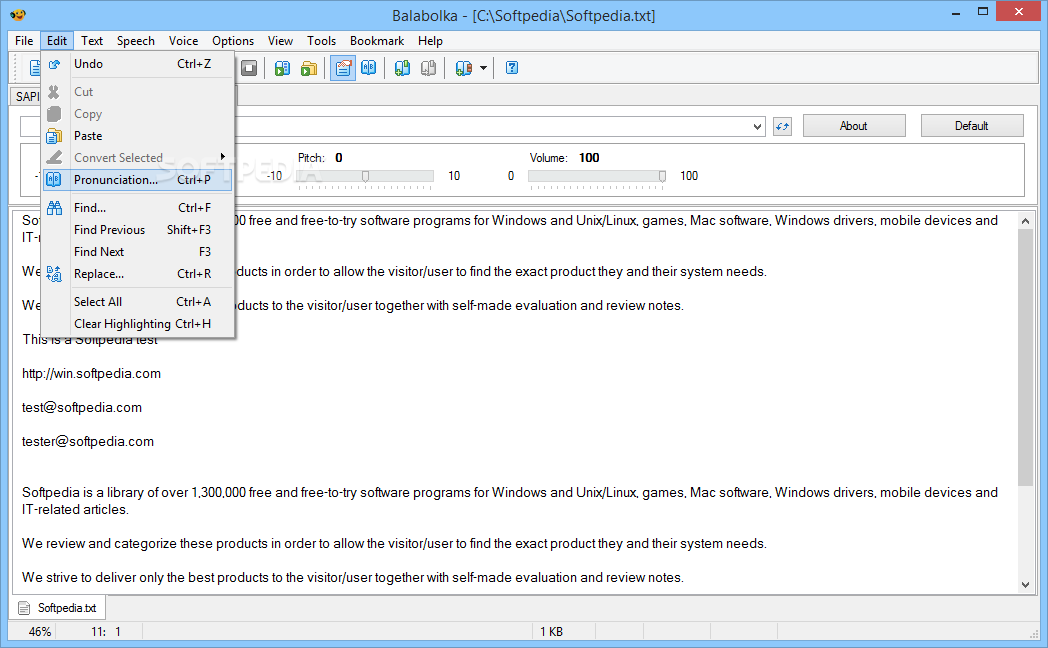Open the voice selection combo box arrow
Viewport: 1048px width, 648px height.
(x=757, y=126)
